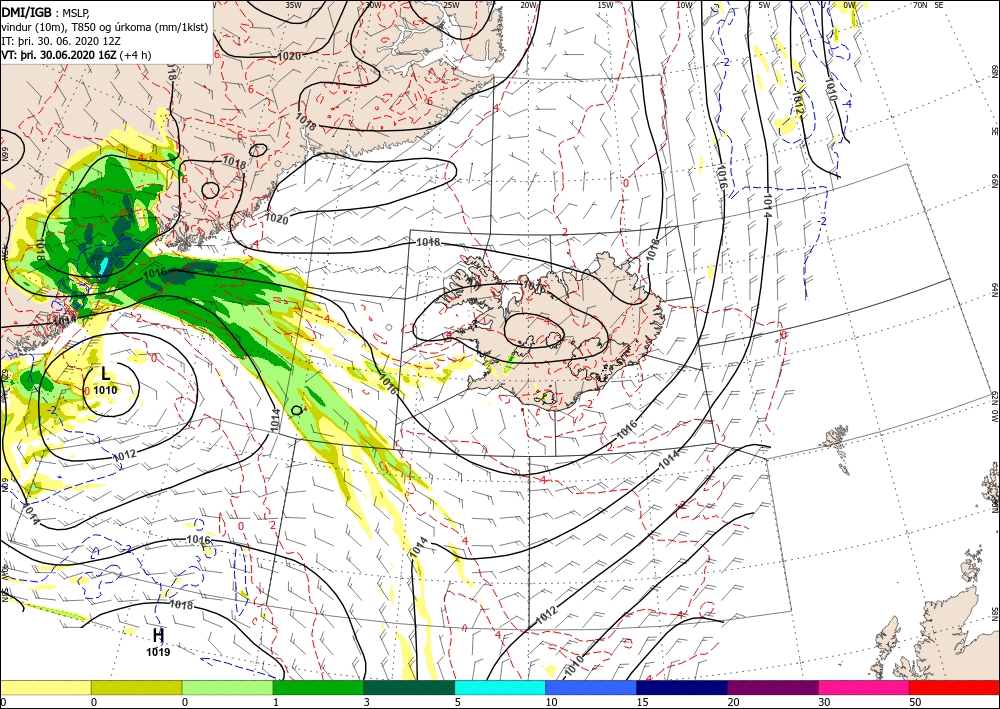Image resolution: width=1000 pixels, height=709 pixels.
Task: Click the legend scale value '1'
Action: [276, 702]
